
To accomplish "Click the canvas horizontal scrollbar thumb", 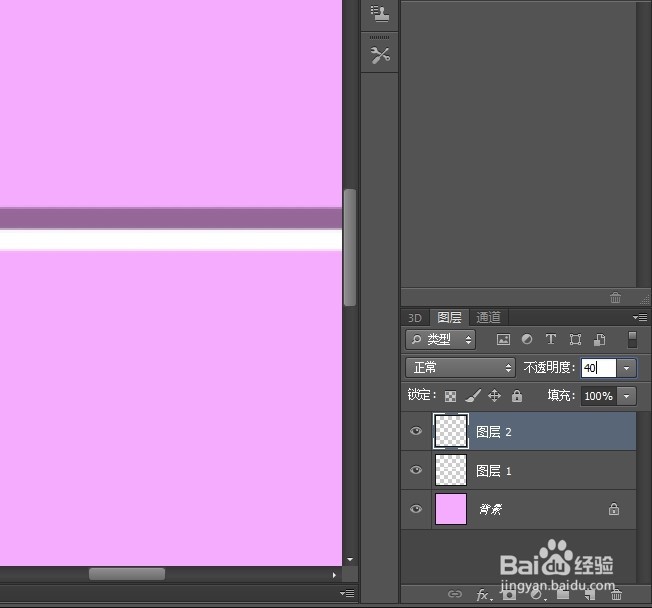I will tap(127, 574).
